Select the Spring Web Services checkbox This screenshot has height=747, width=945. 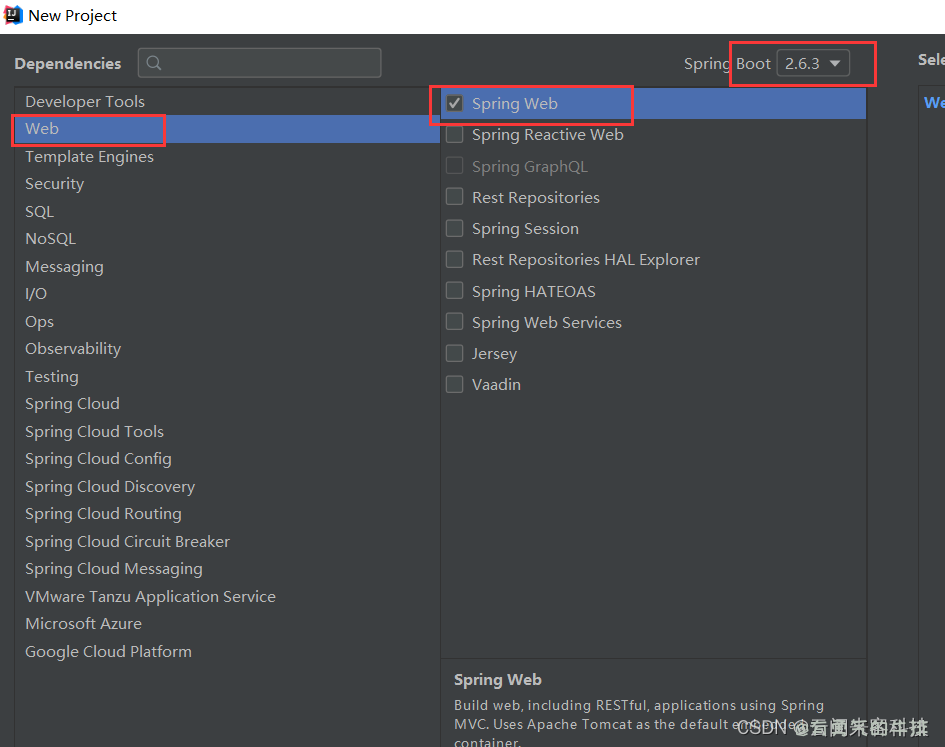point(455,322)
